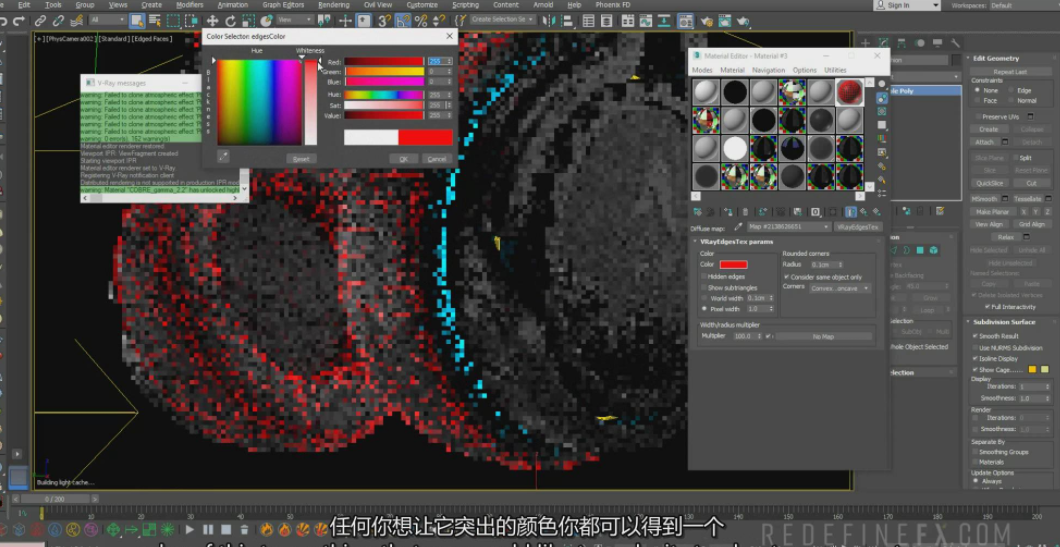Screen dimensions: 1060x547
Task: Enable the Hidden edges checkbox
Action: [x=704, y=276]
